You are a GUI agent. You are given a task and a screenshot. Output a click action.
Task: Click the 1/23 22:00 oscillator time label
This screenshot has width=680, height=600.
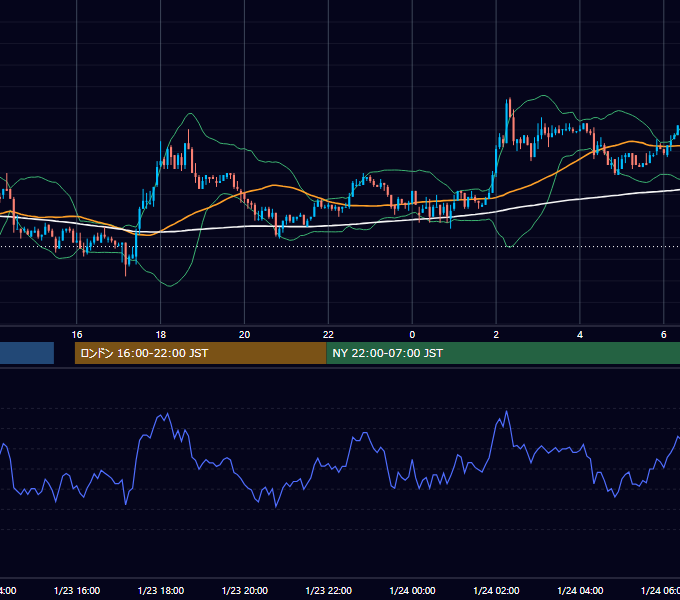[329, 590]
